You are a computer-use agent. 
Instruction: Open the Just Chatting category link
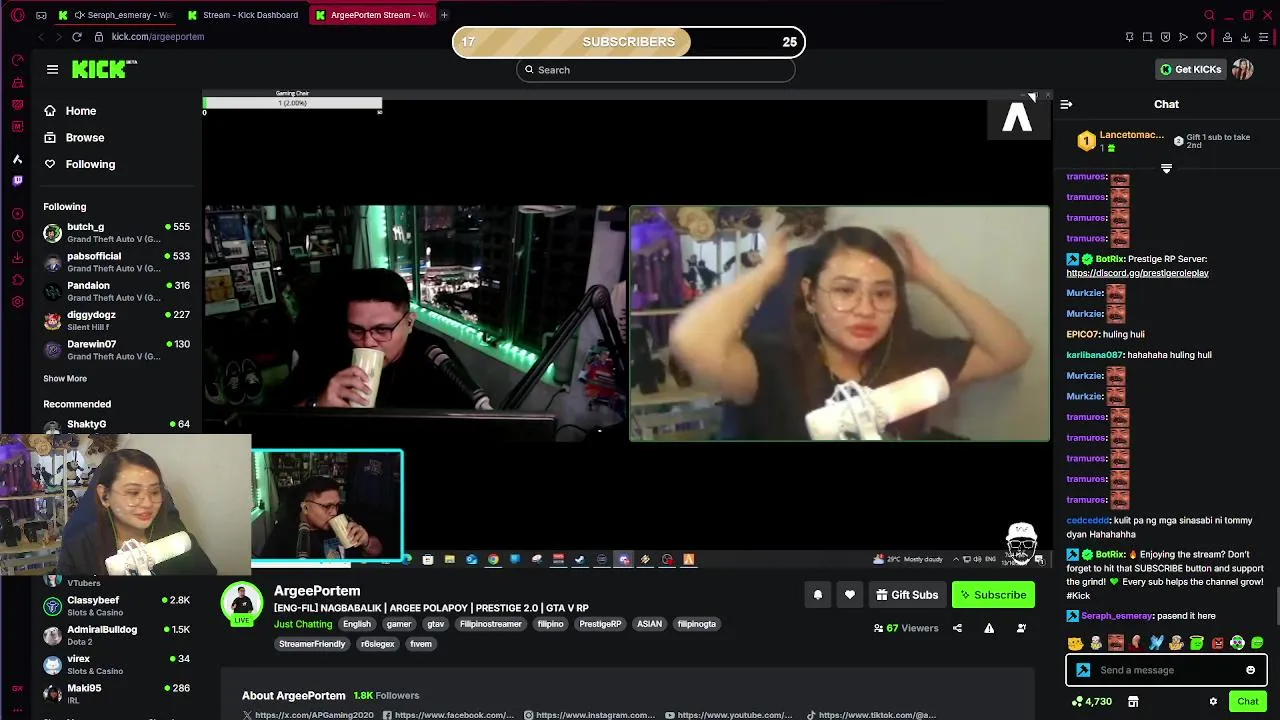click(303, 624)
